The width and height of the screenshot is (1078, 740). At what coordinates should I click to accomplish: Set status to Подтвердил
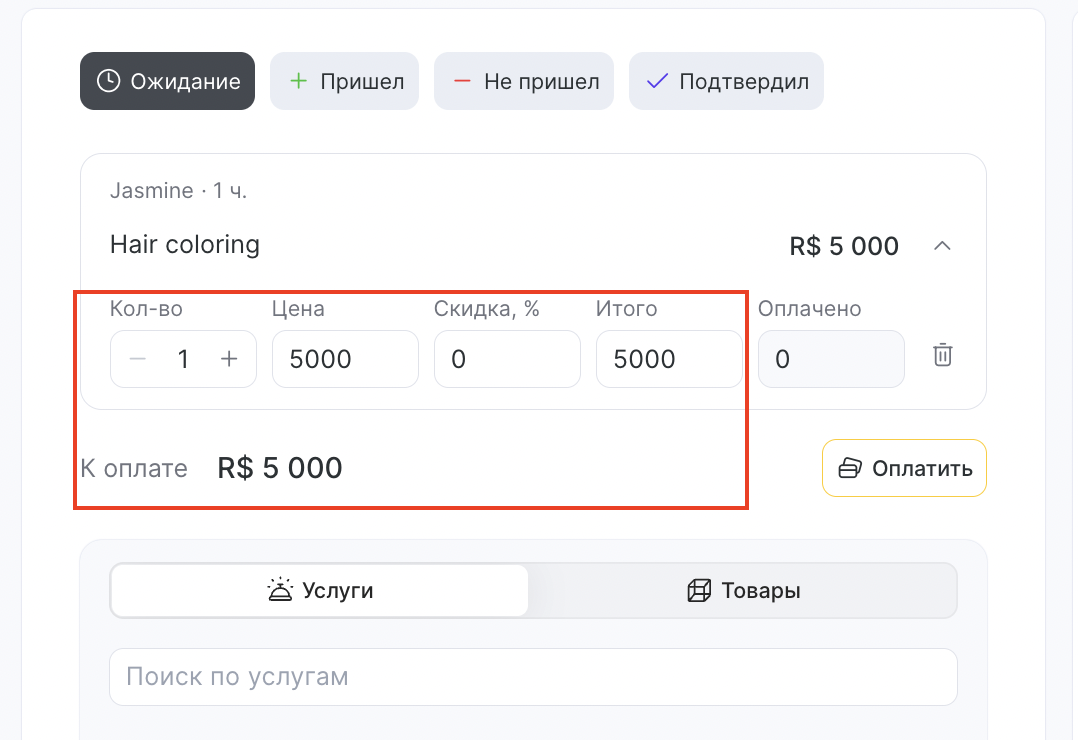(x=726, y=81)
